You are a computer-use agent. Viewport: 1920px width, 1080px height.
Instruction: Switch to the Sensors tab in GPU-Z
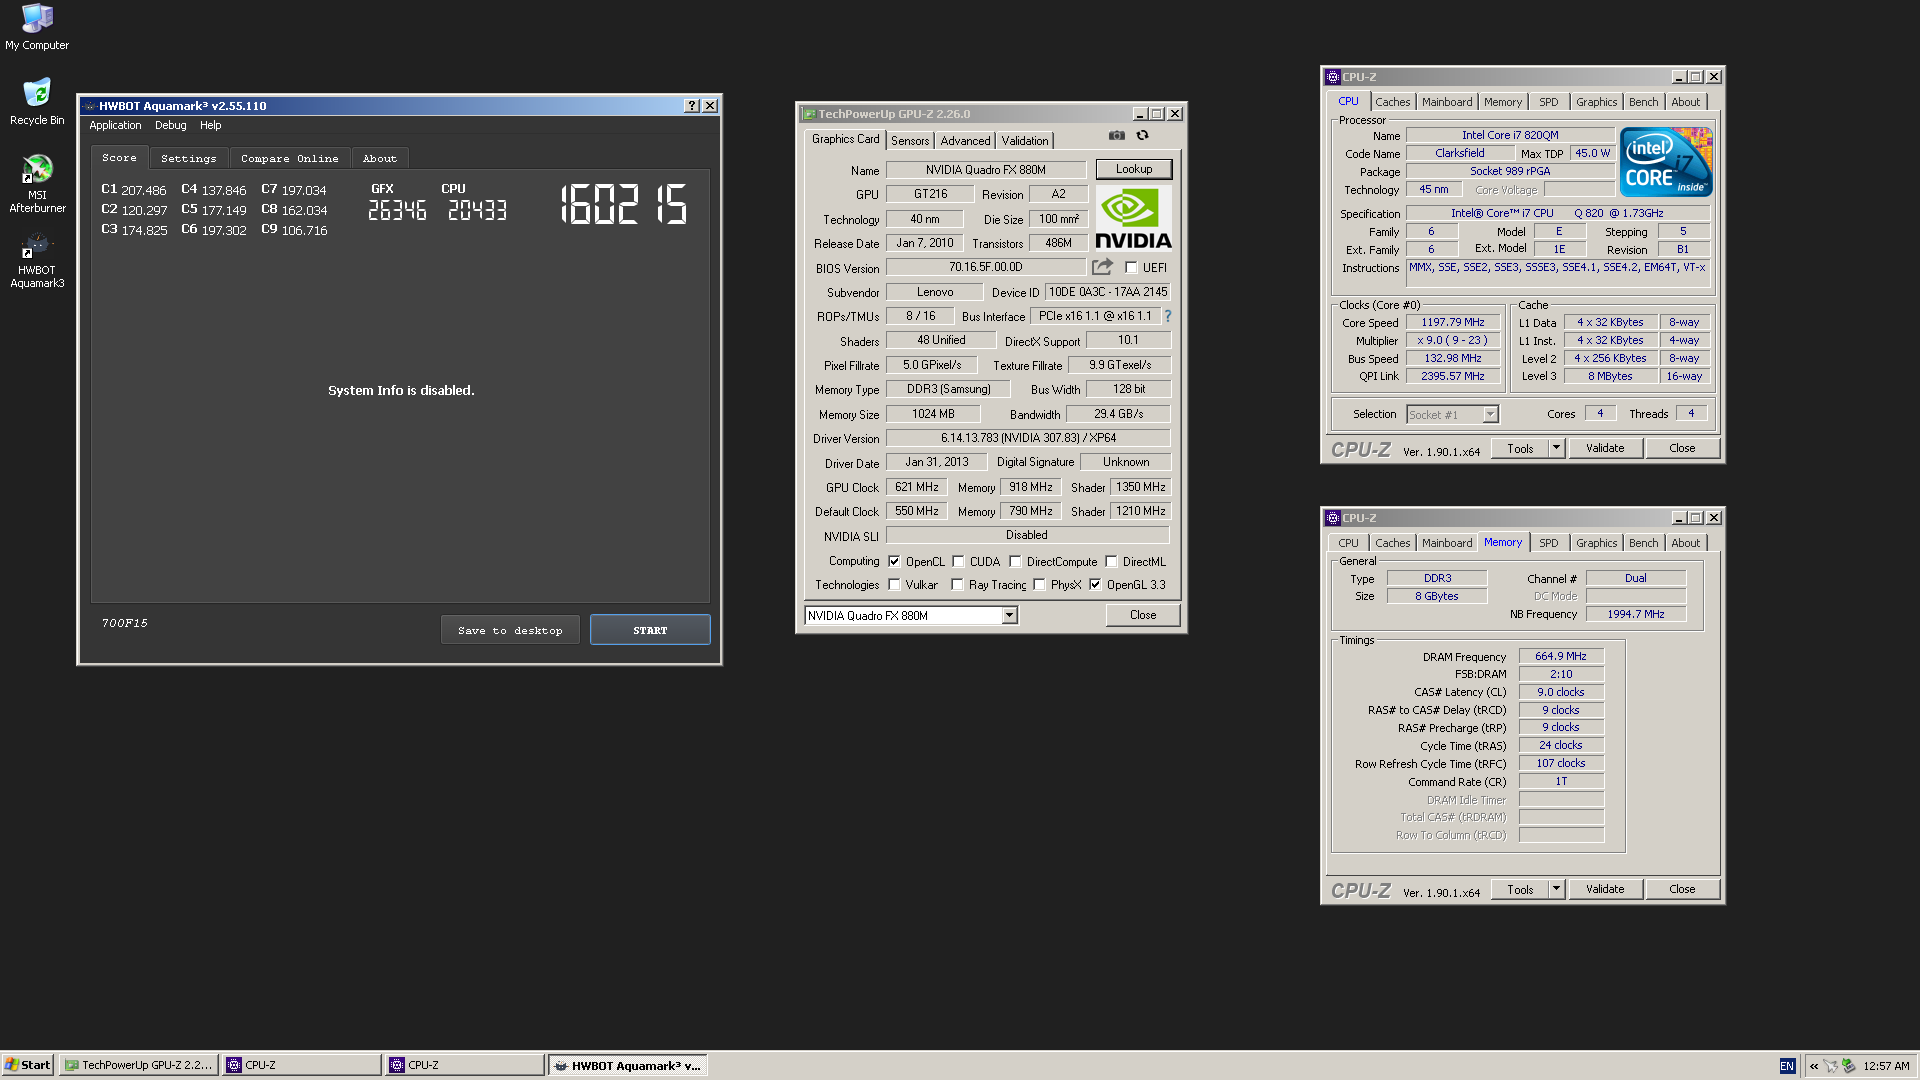point(910,141)
